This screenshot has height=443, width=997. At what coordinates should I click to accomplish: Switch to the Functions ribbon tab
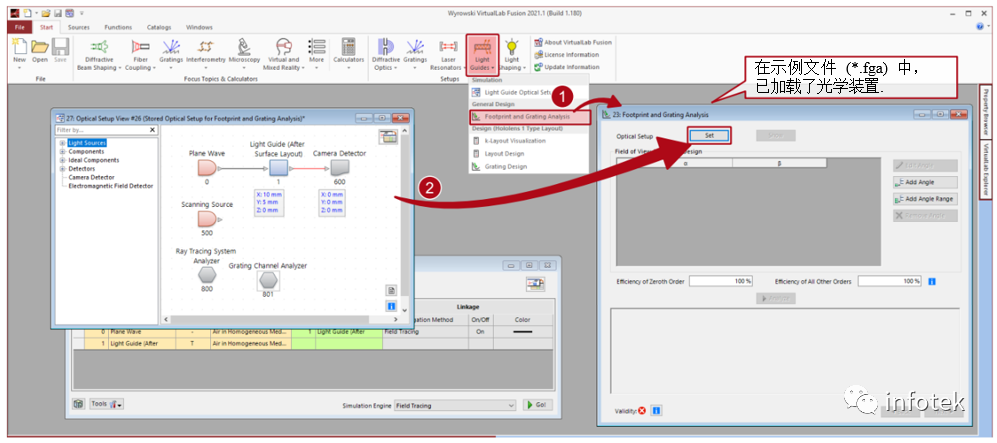(x=118, y=27)
